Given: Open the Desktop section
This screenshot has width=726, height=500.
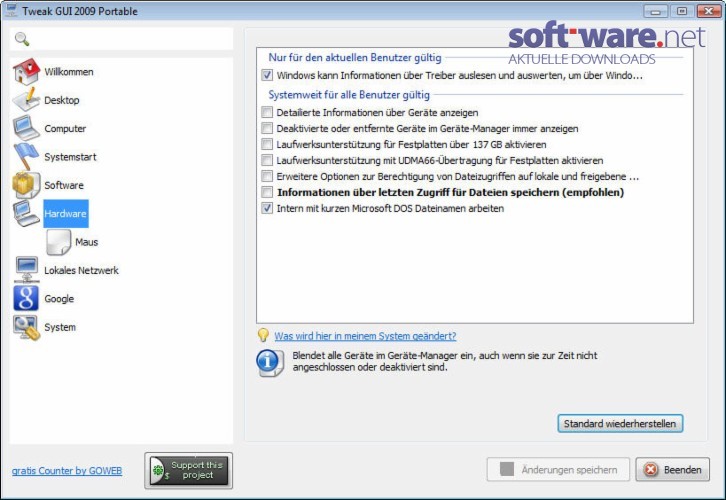Looking at the screenshot, I should point(62,100).
